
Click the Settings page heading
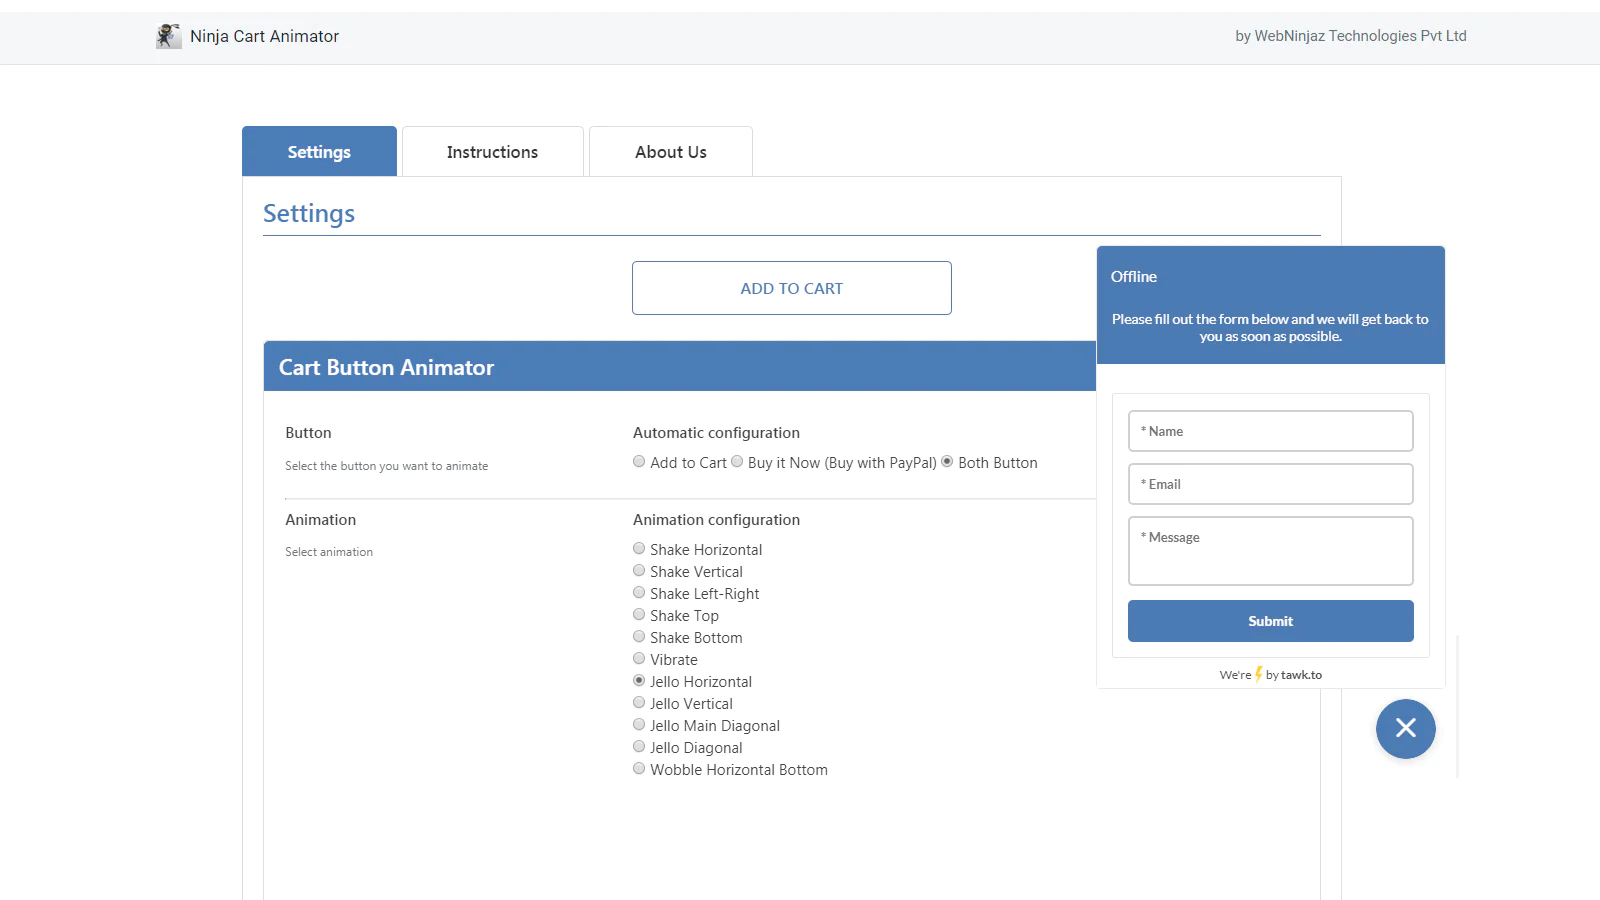coord(309,214)
